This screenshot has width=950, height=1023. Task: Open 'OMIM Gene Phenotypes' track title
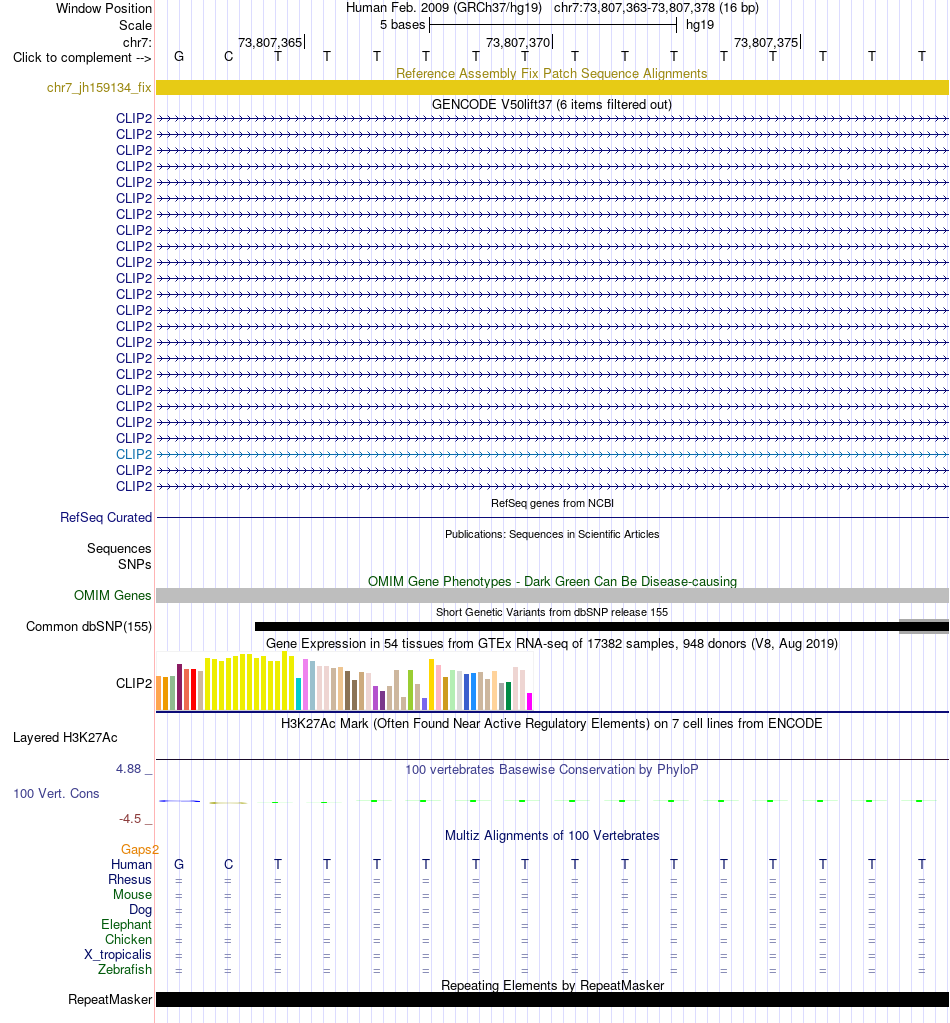click(x=552, y=581)
